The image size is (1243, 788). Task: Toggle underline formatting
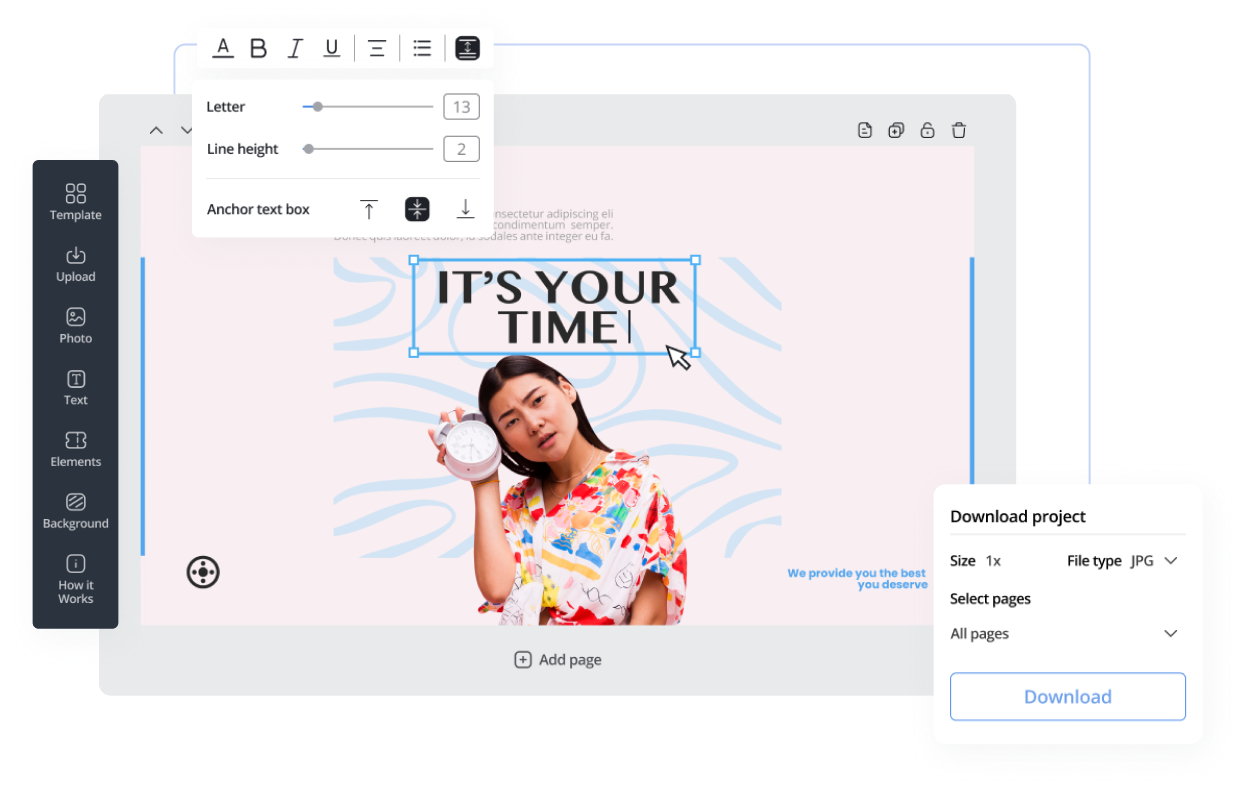click(332, 48)
